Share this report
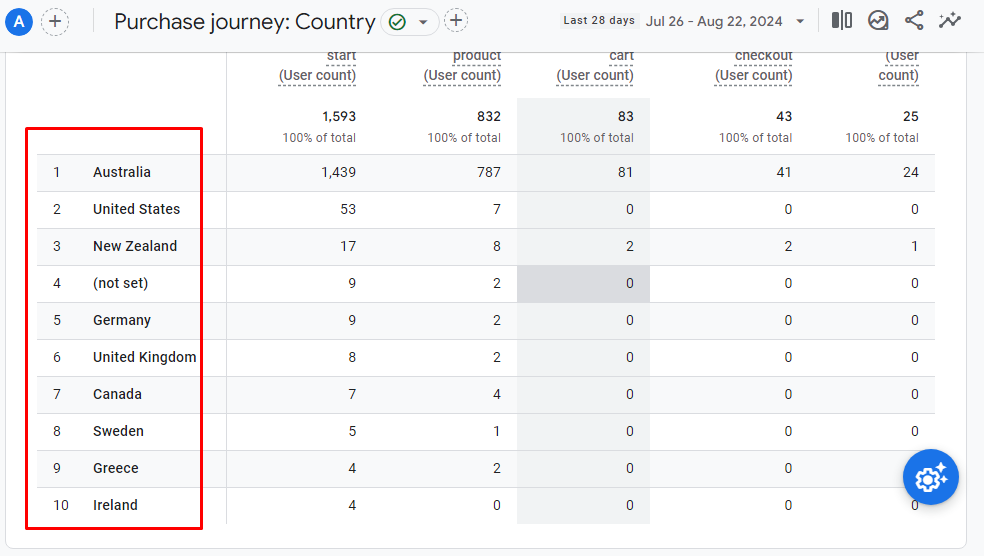The image size is (984, 556). coord(914,21)
